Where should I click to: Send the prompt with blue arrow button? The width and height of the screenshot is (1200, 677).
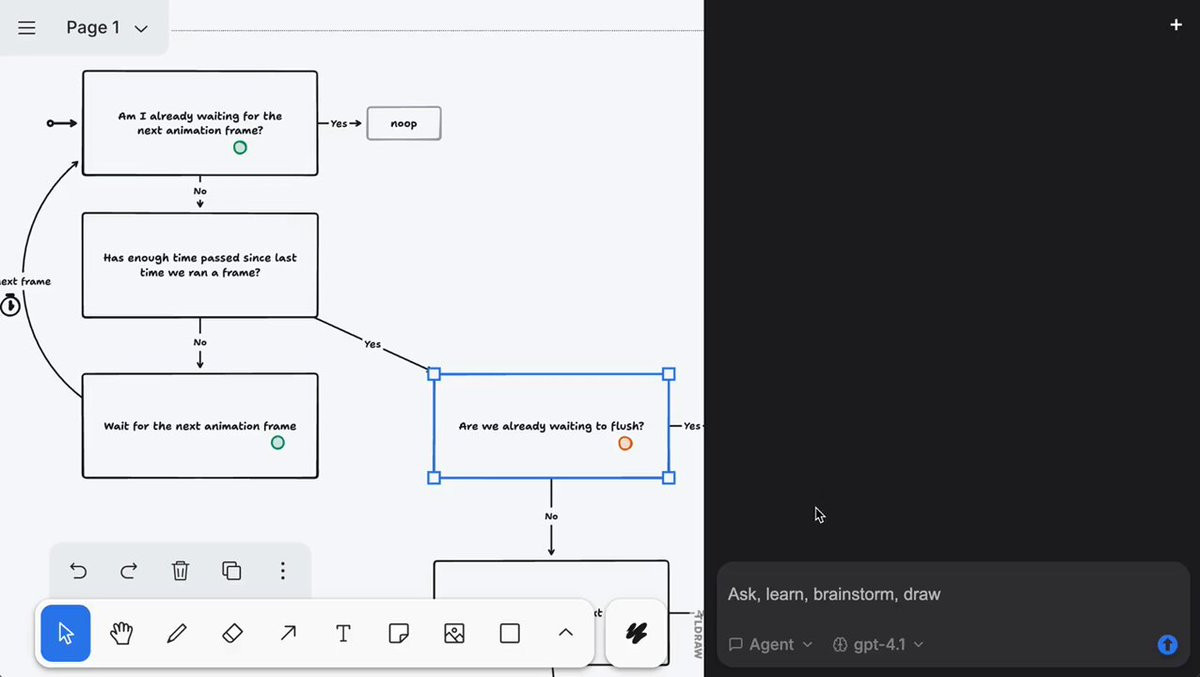click(1167, 645)
